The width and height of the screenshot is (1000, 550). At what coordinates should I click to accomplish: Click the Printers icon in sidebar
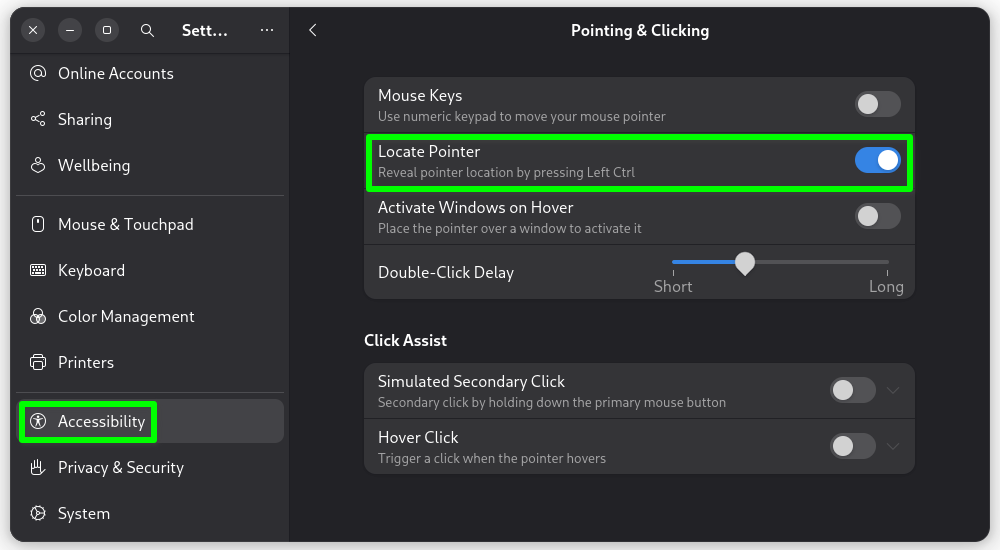coord(38,362)
